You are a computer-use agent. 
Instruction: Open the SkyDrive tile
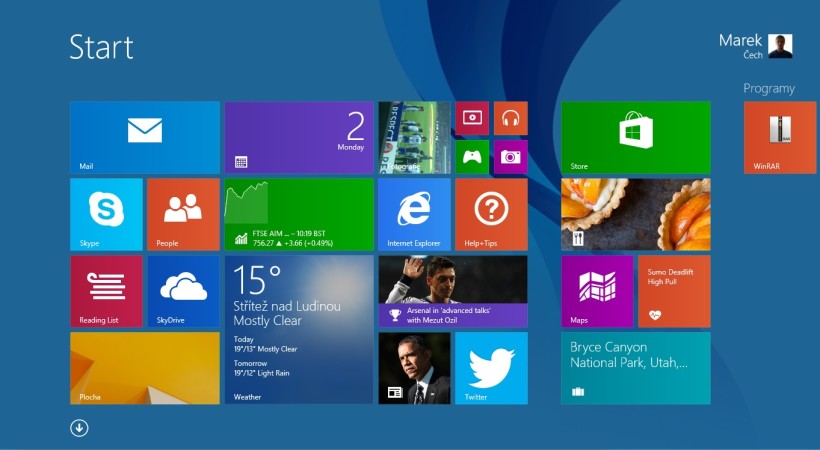tap(183, 291)
